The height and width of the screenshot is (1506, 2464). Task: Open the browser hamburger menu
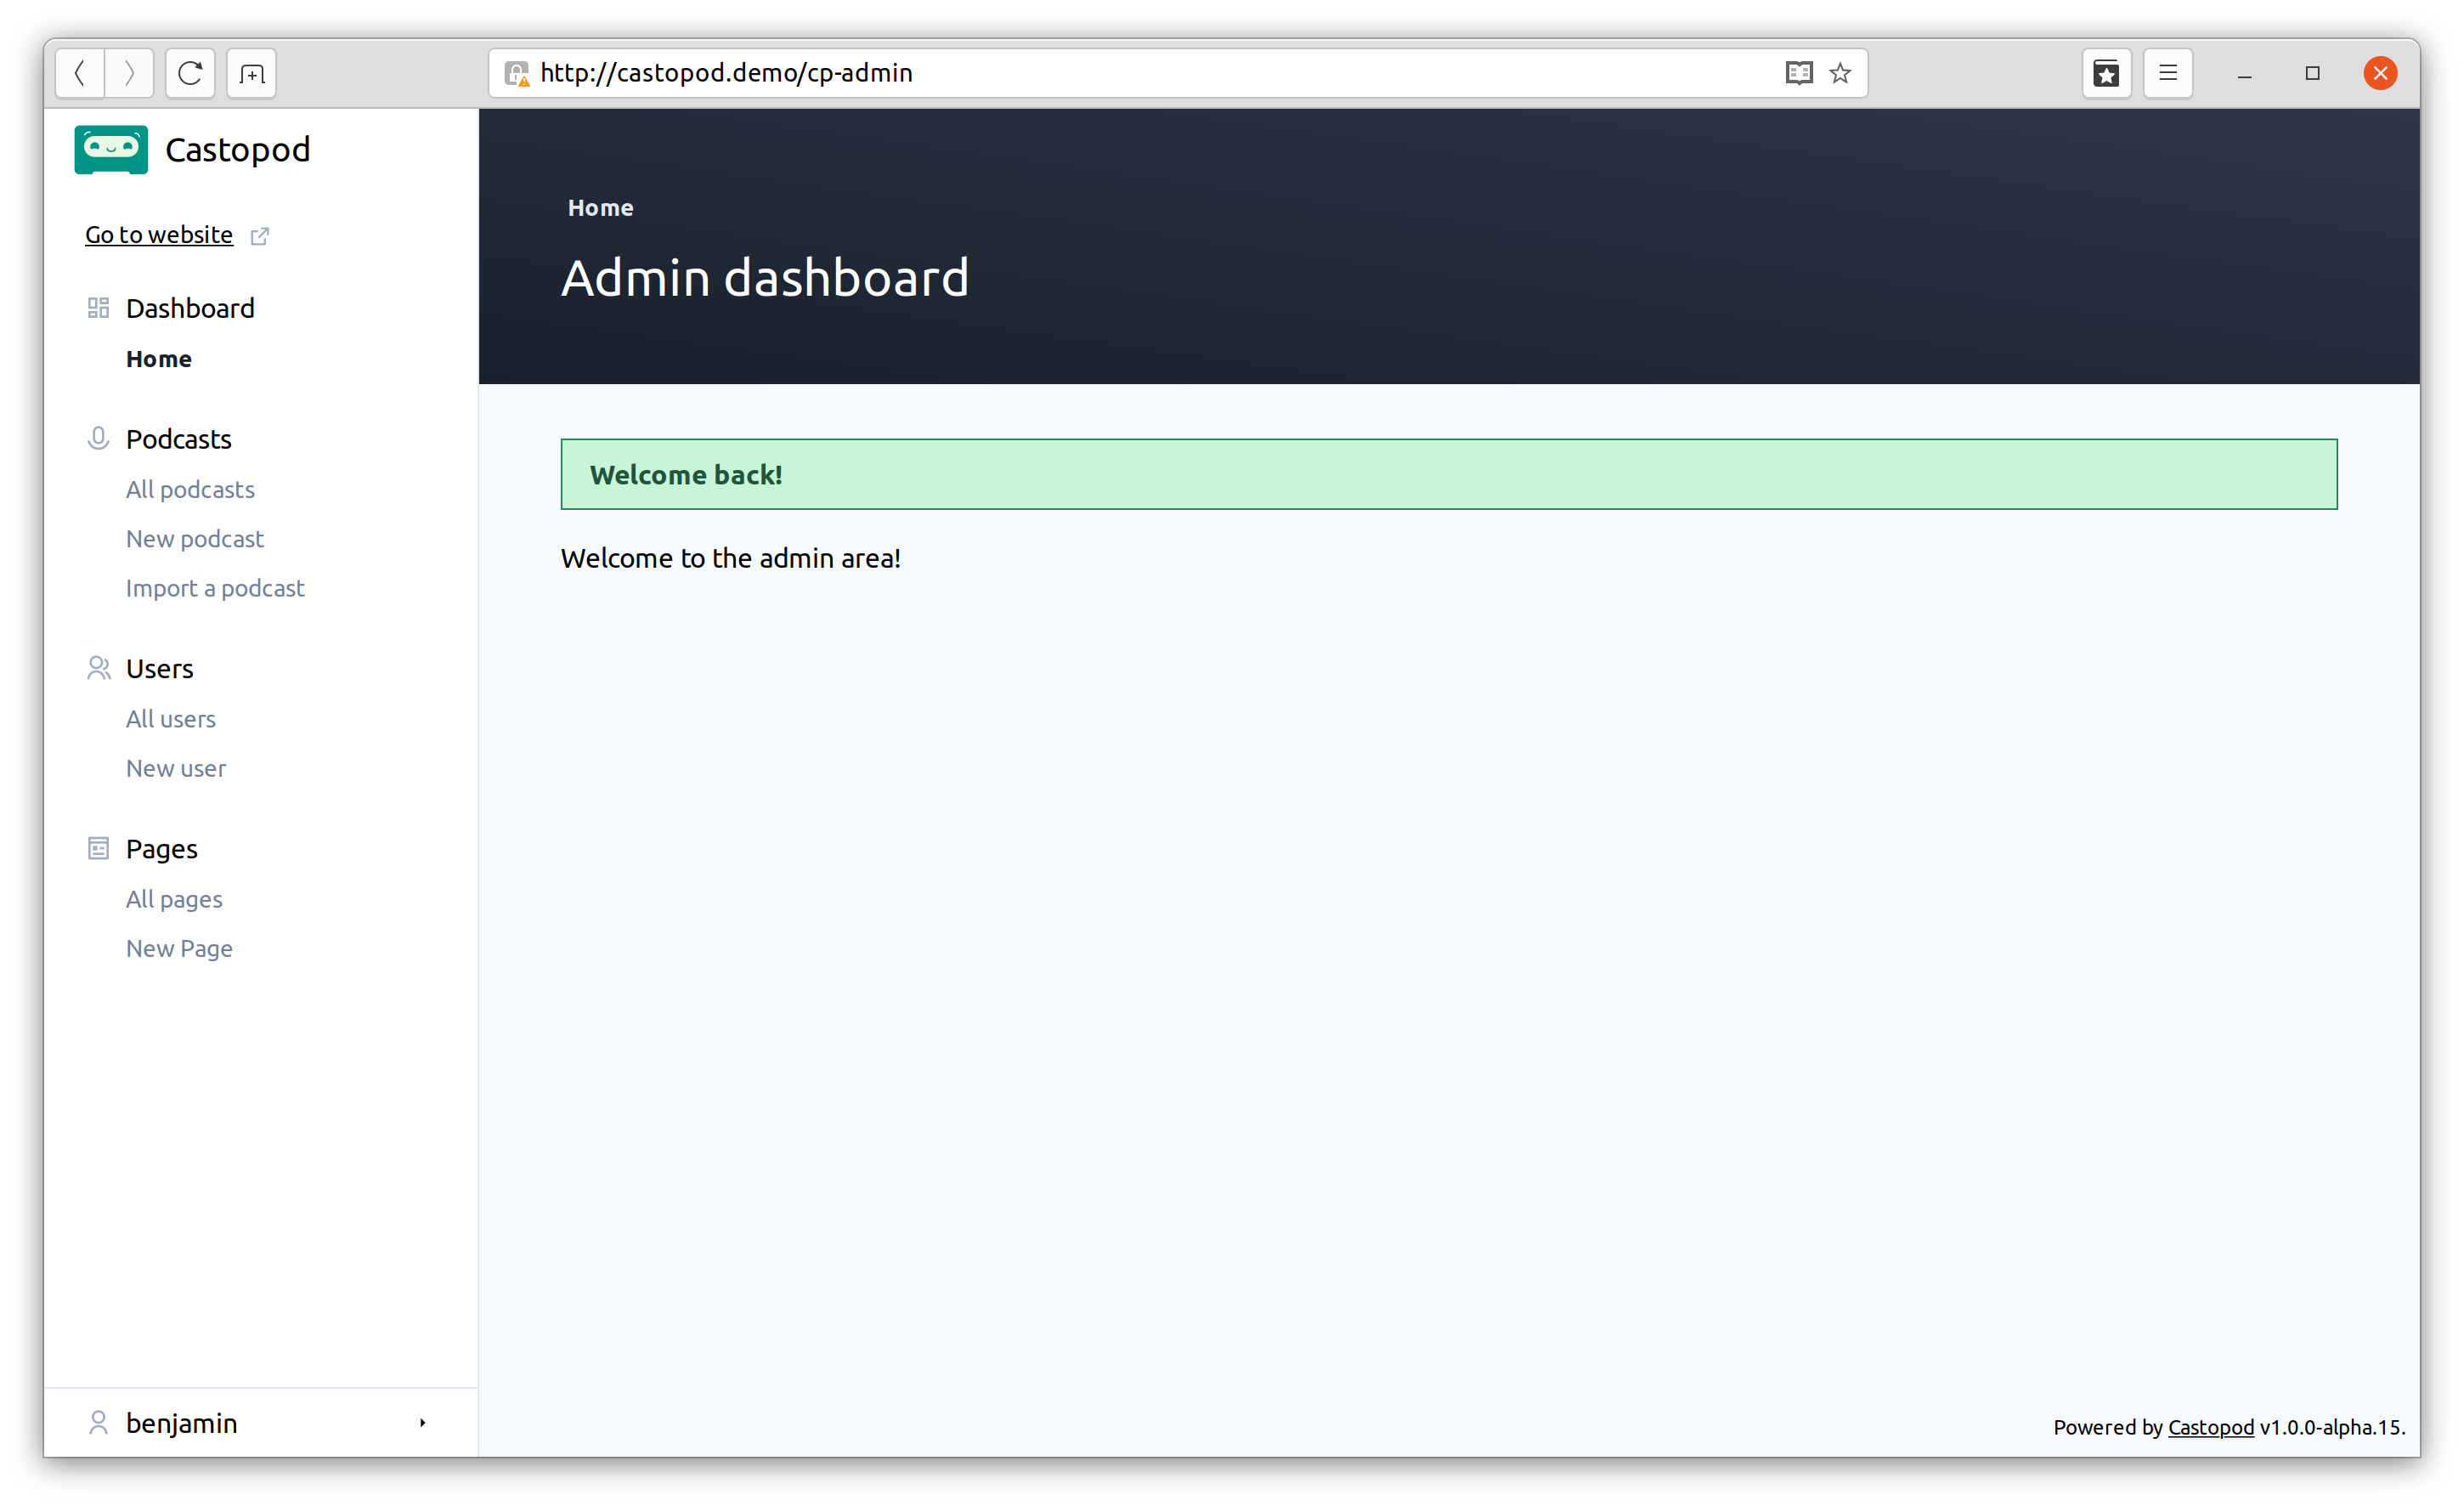pyautogui.click(x=2168, y=73)
